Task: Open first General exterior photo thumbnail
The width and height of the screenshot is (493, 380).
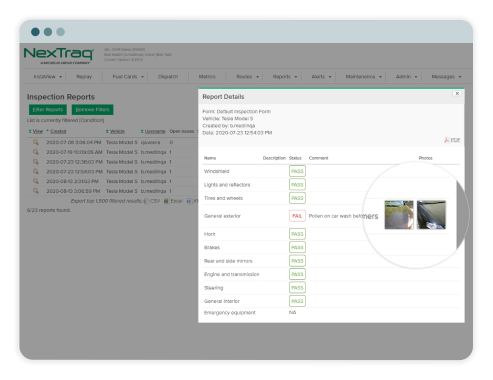Action: (x=399, y=215)
